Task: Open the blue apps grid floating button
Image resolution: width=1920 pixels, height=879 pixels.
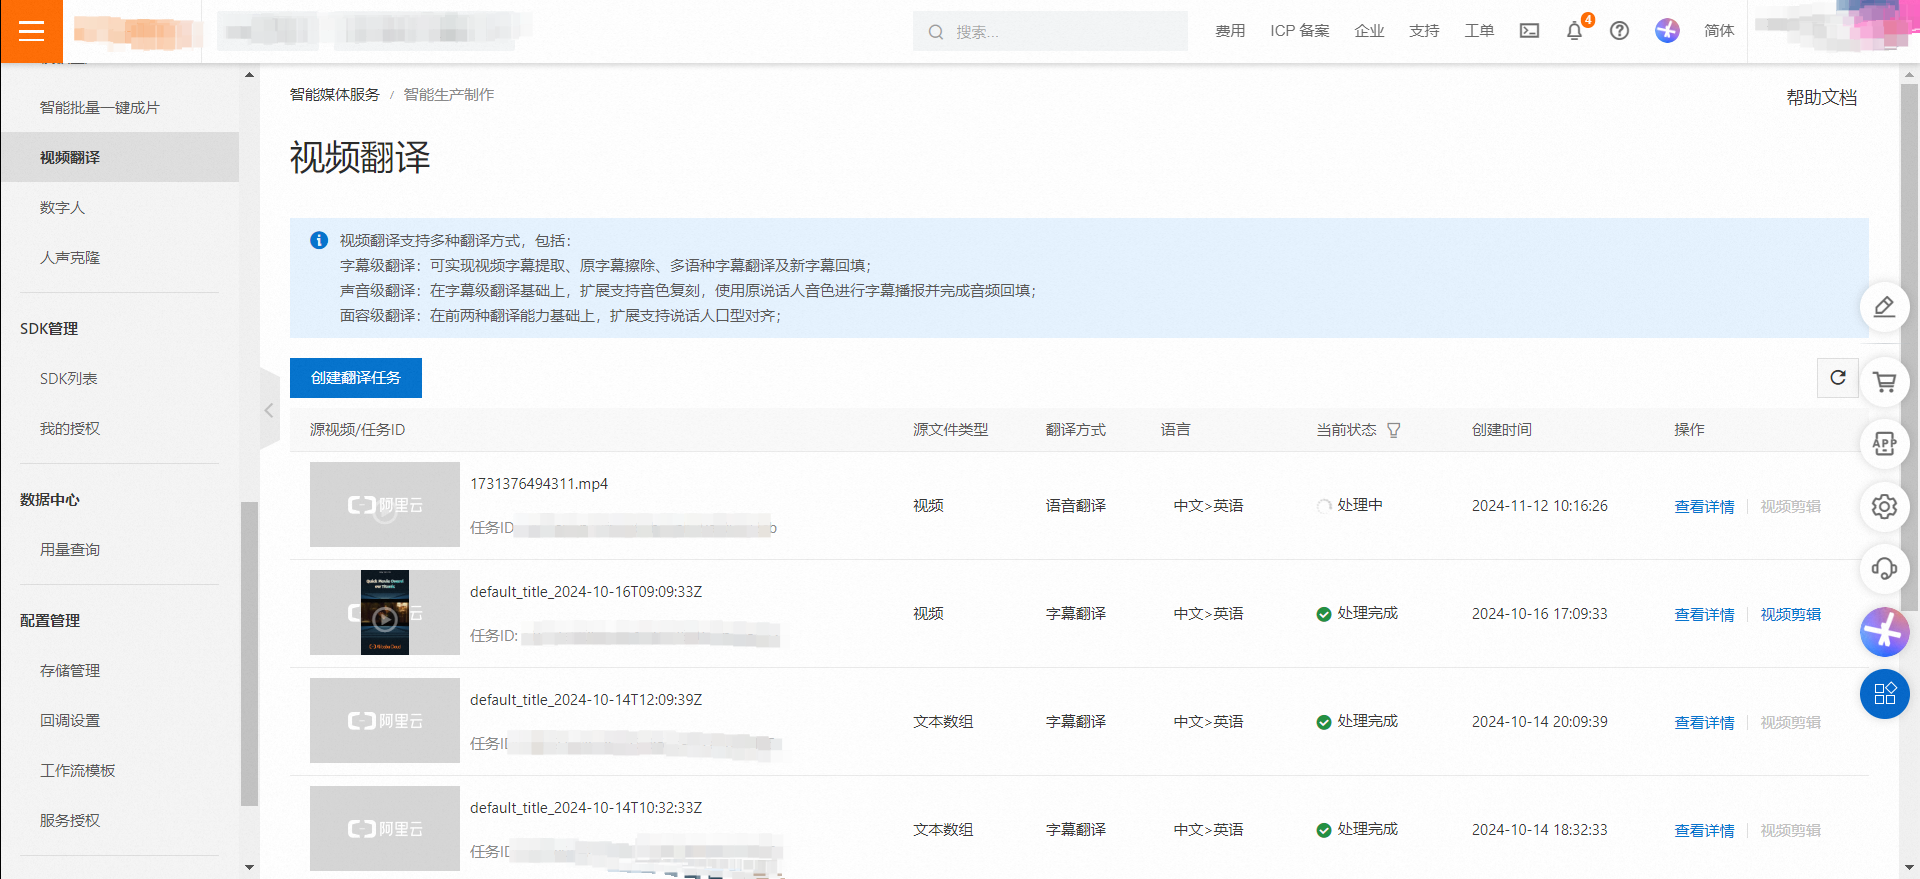Action: [1884, 694]
